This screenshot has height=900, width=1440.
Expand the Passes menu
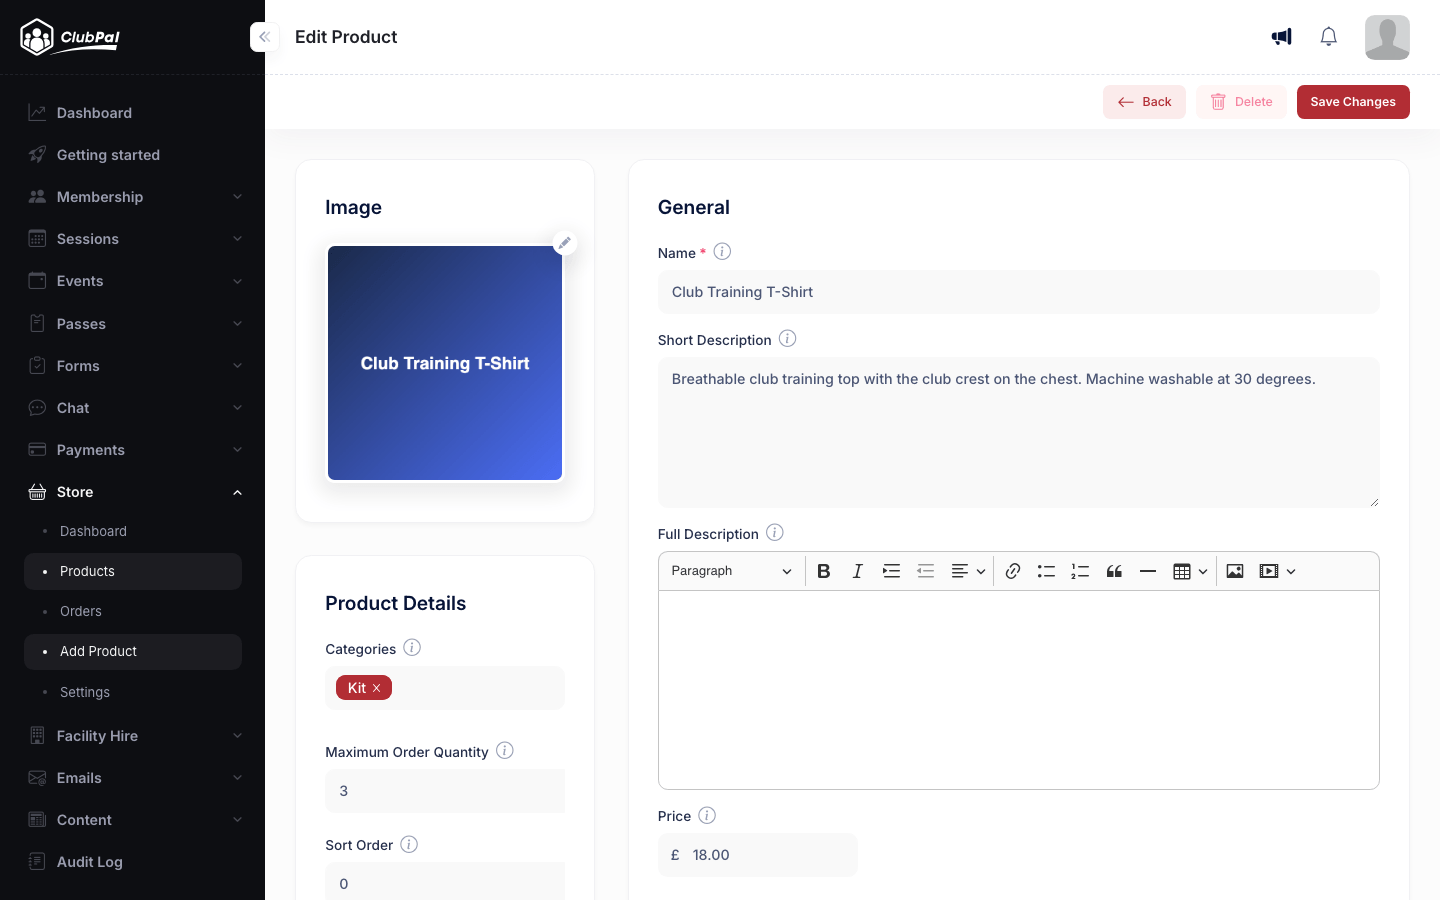point(133,324)
